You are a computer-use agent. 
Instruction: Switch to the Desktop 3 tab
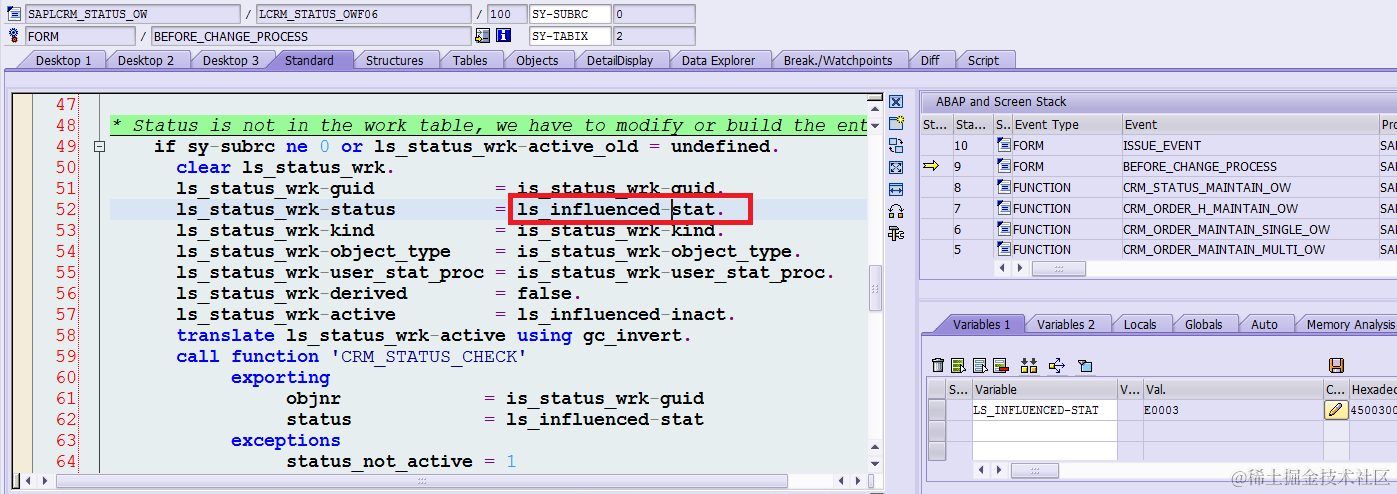[231, 60]
